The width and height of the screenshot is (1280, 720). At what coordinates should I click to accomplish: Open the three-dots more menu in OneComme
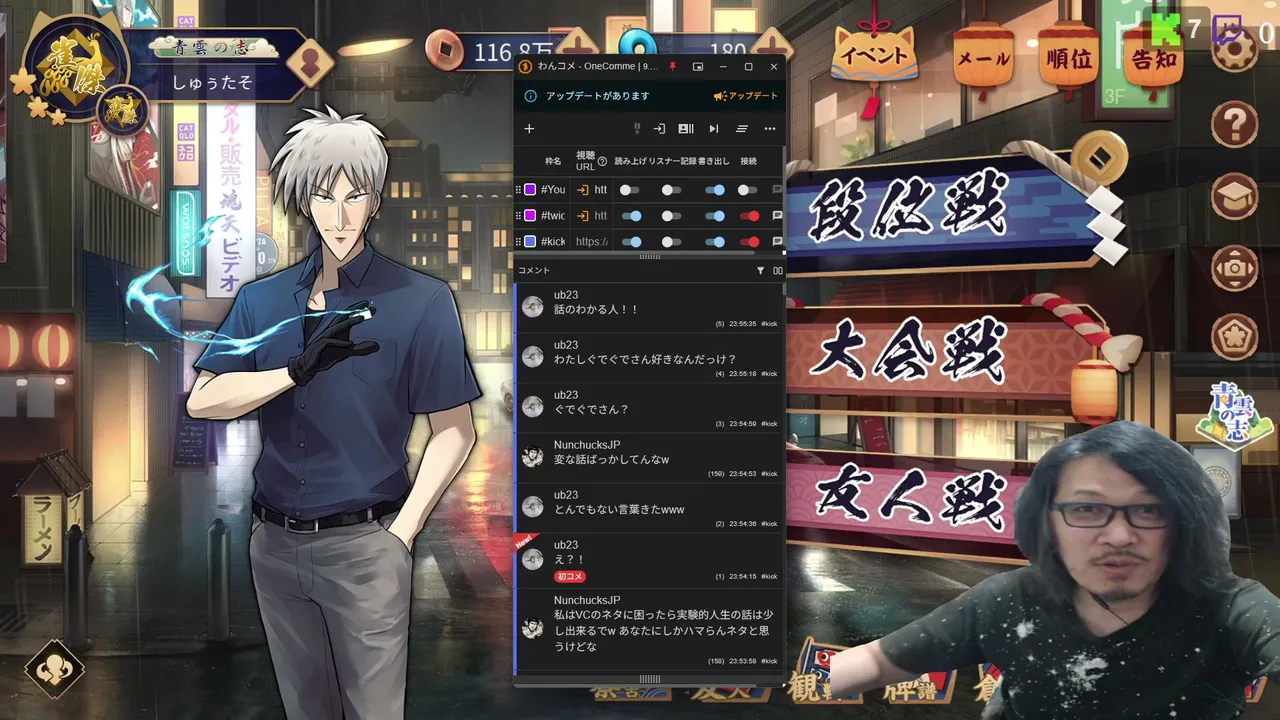770,128
